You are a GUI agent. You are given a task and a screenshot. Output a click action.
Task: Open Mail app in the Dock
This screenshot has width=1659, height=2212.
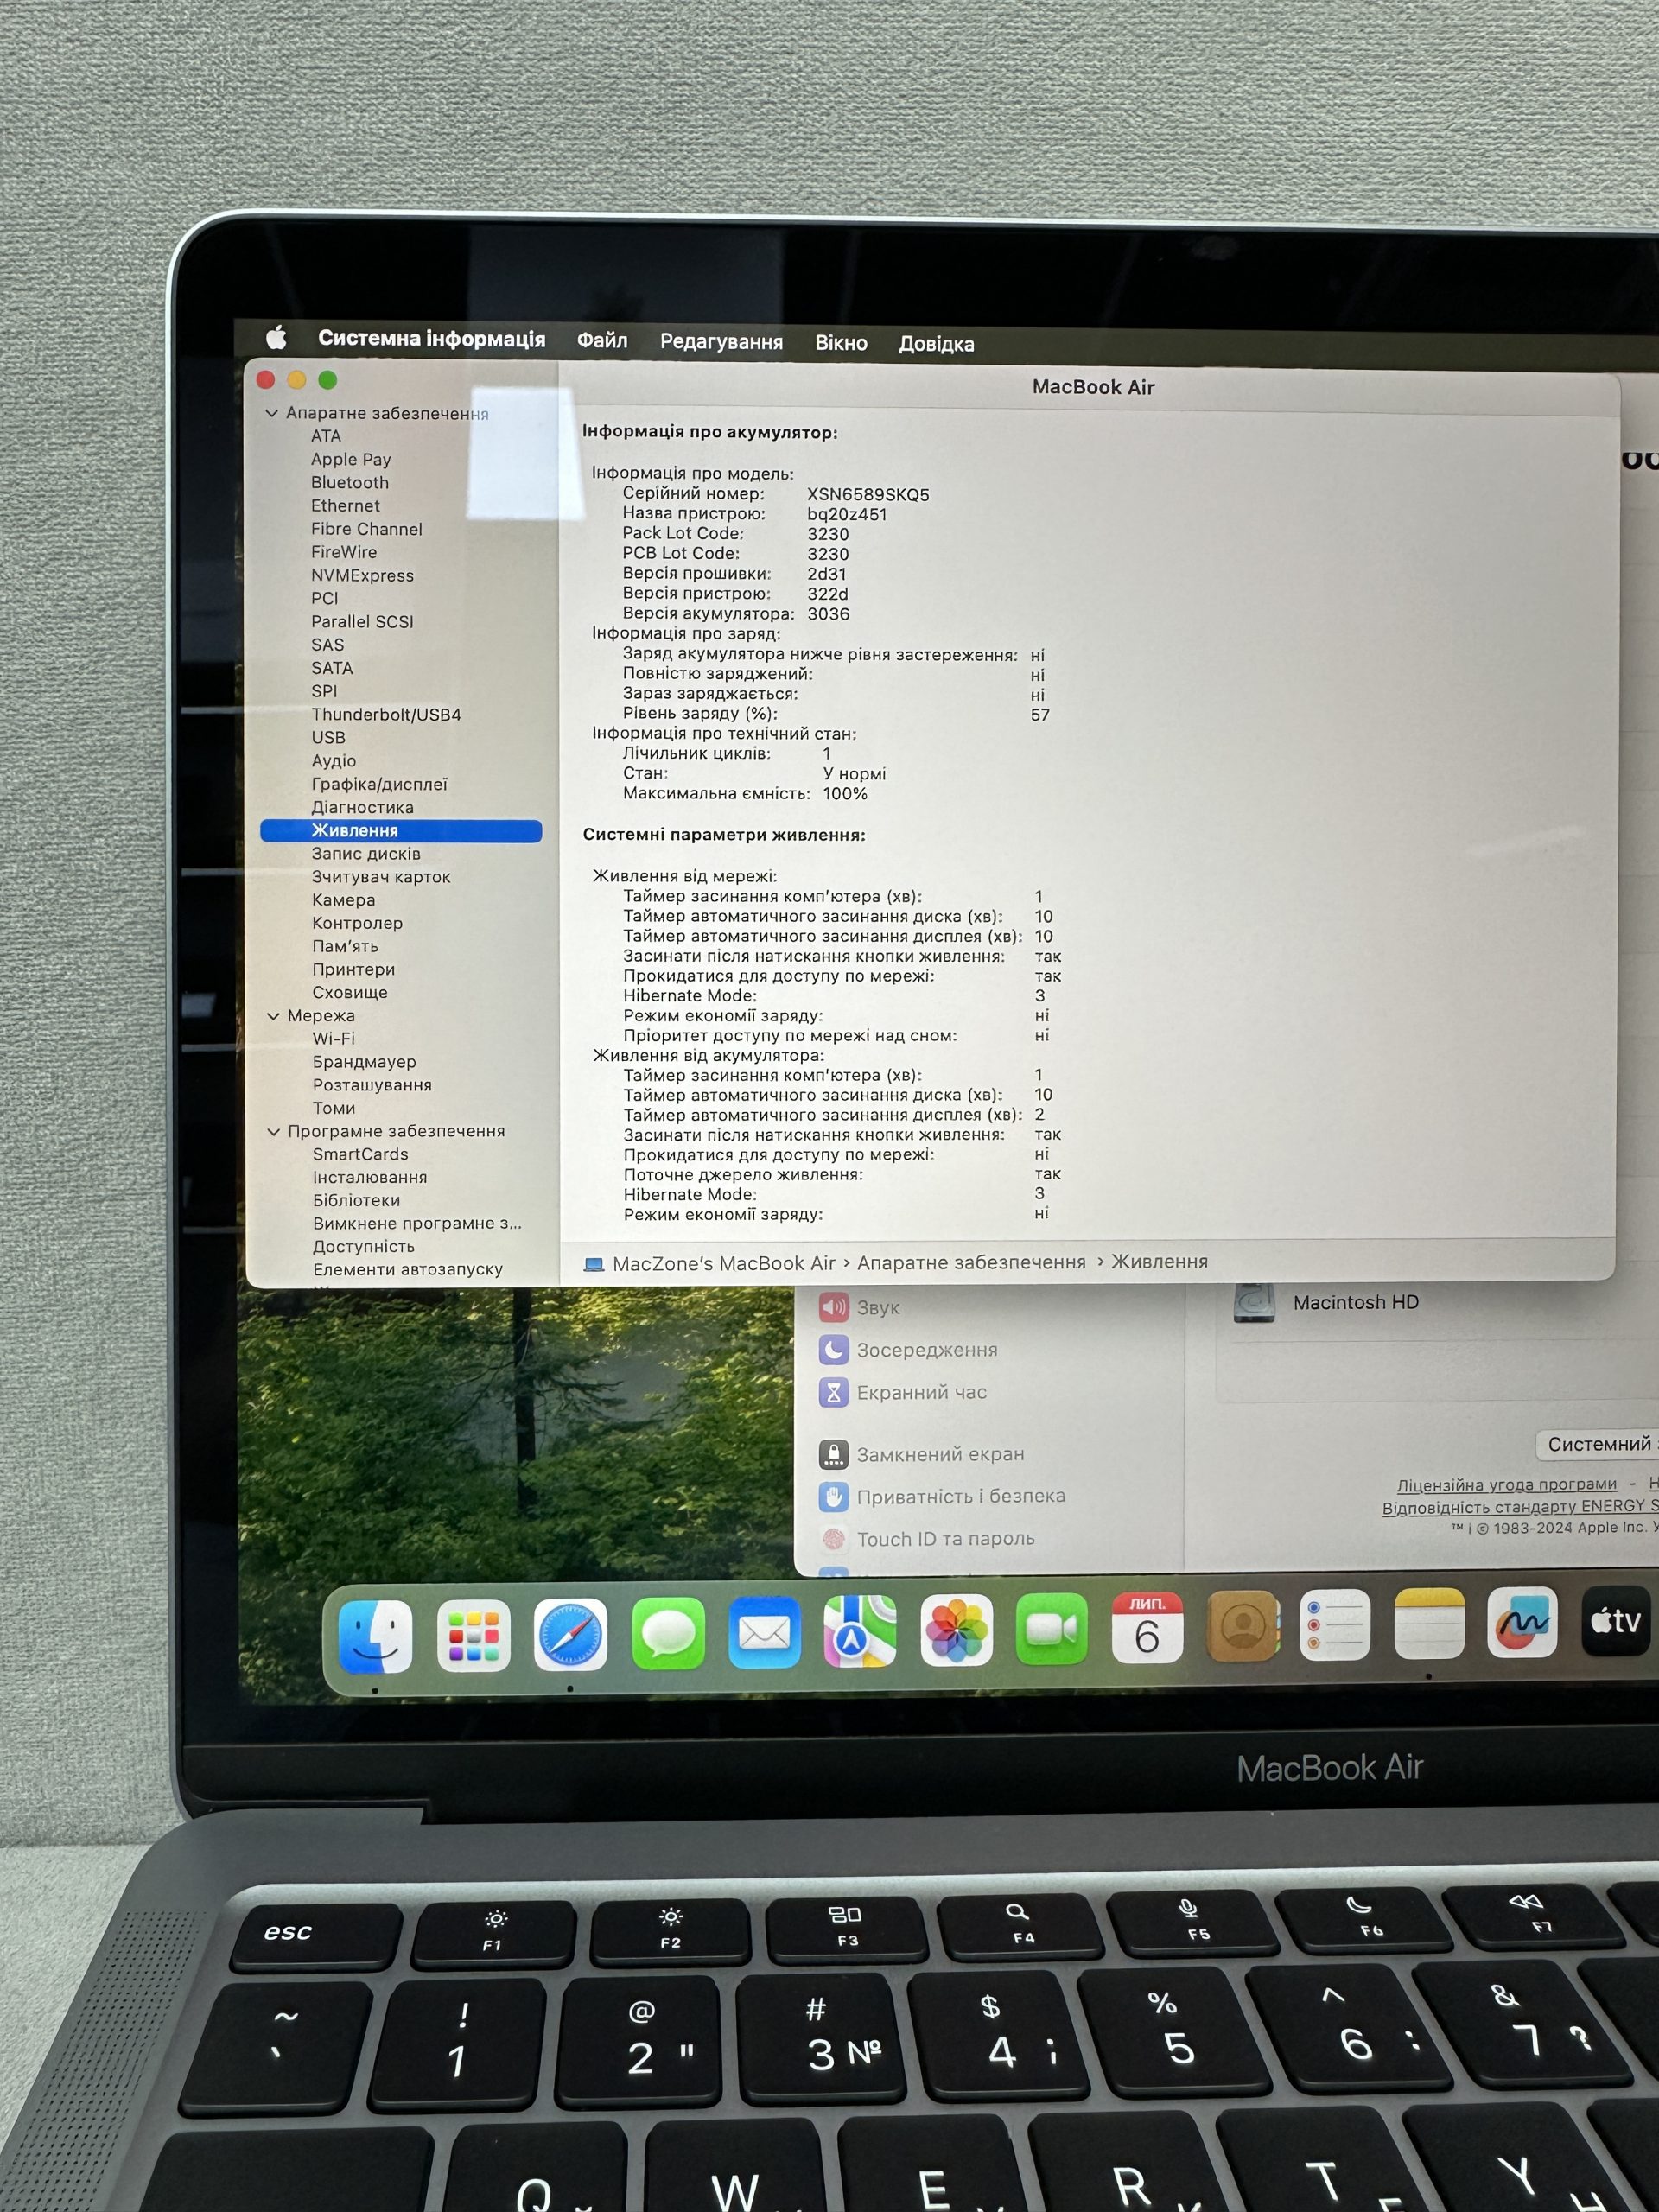[x=764, y=1633]
